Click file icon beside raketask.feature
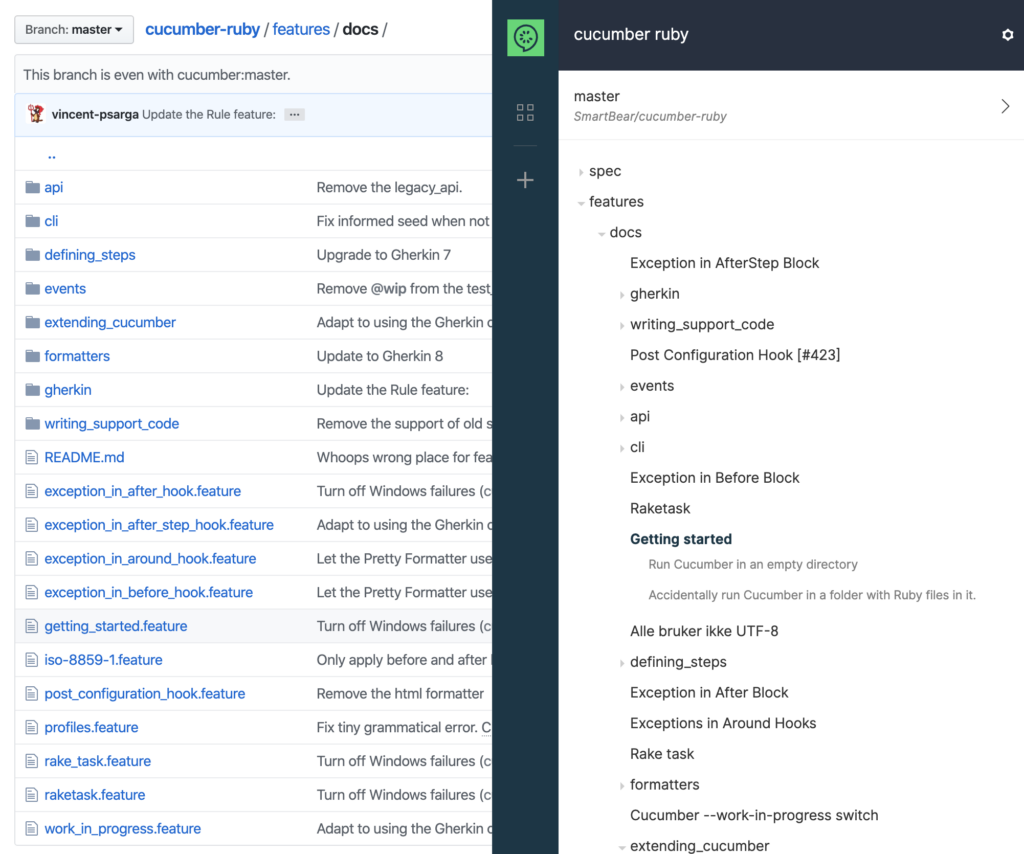The image size is (1024, 854). 31,795
